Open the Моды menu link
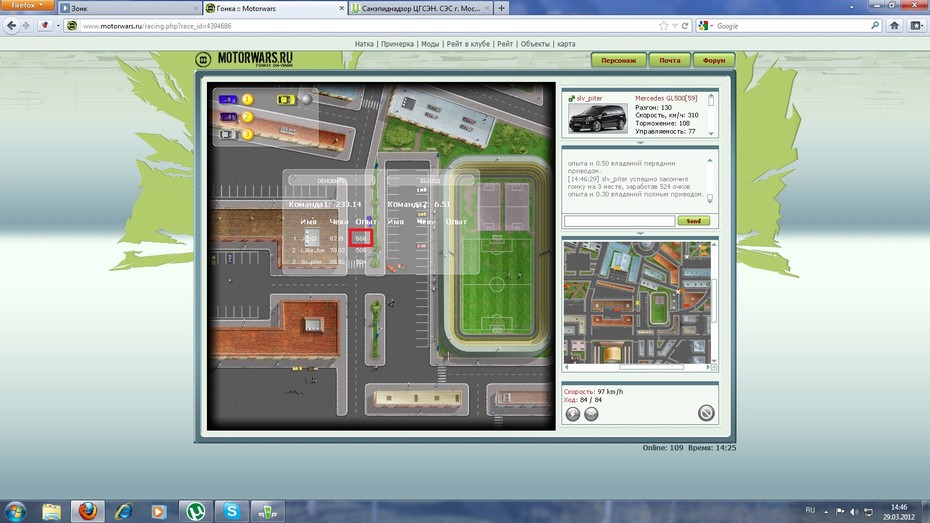The width and height of the screenshot is (930, 523). 430,44
